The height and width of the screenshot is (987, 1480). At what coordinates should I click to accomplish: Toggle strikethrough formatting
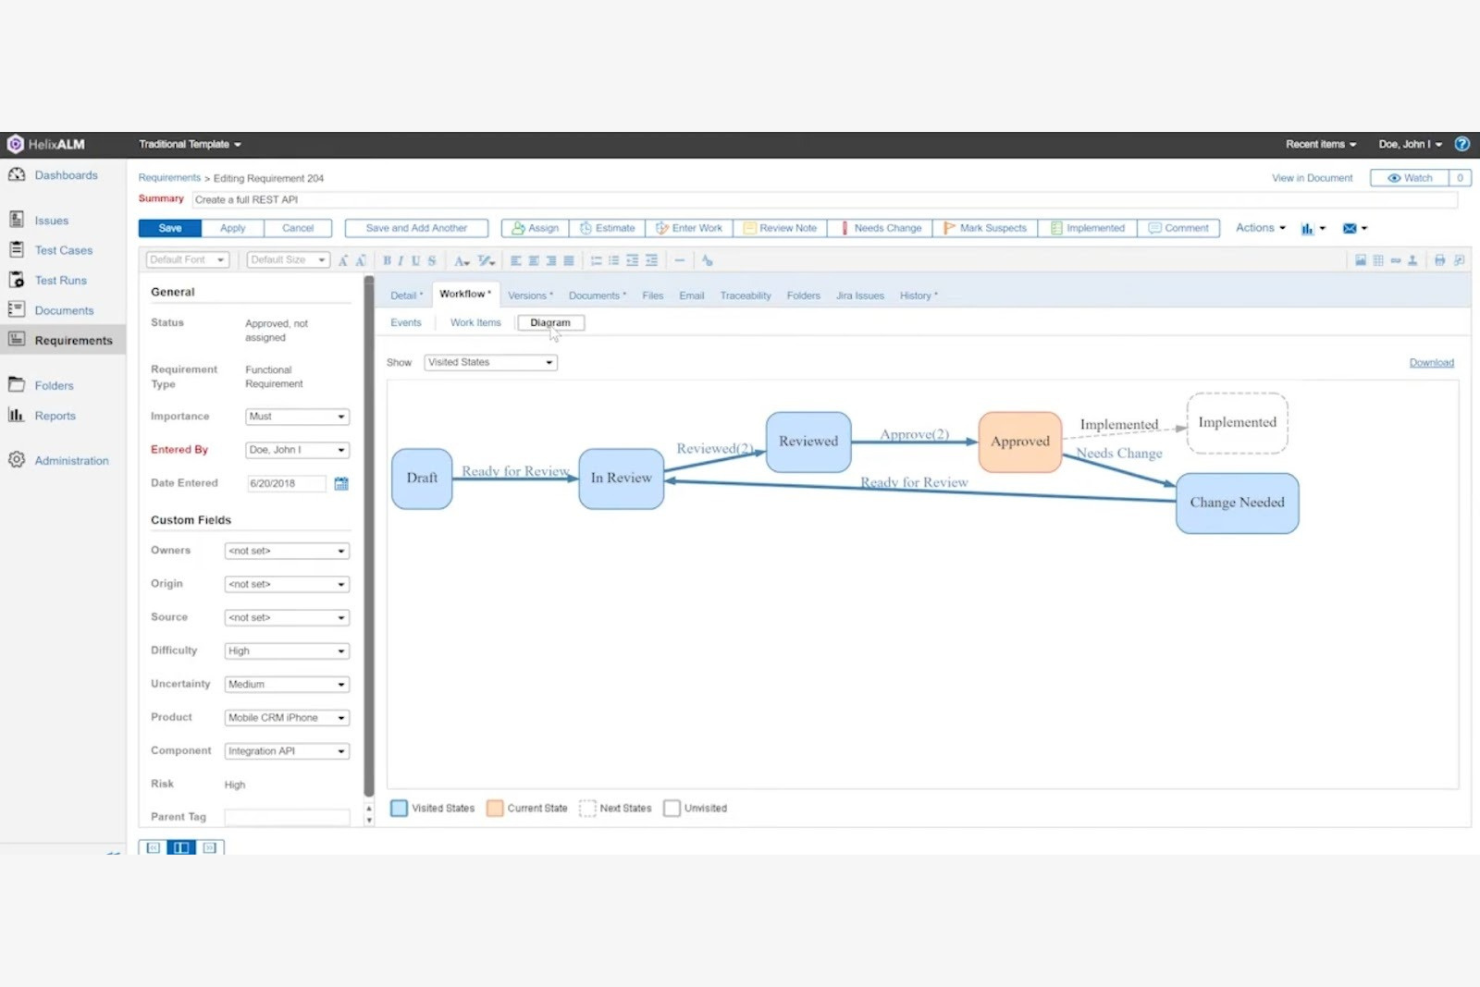431,260
